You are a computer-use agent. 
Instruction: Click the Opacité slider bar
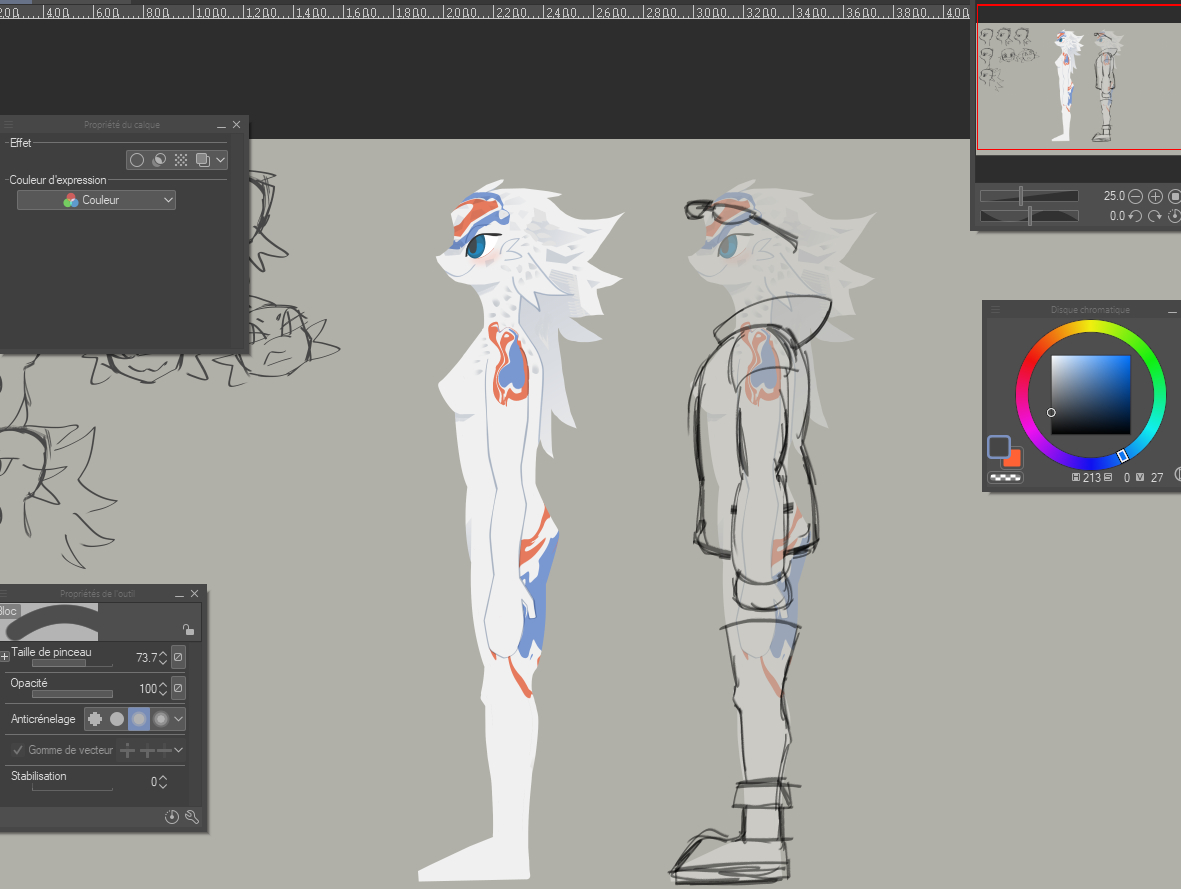click(x=72, y=693)
